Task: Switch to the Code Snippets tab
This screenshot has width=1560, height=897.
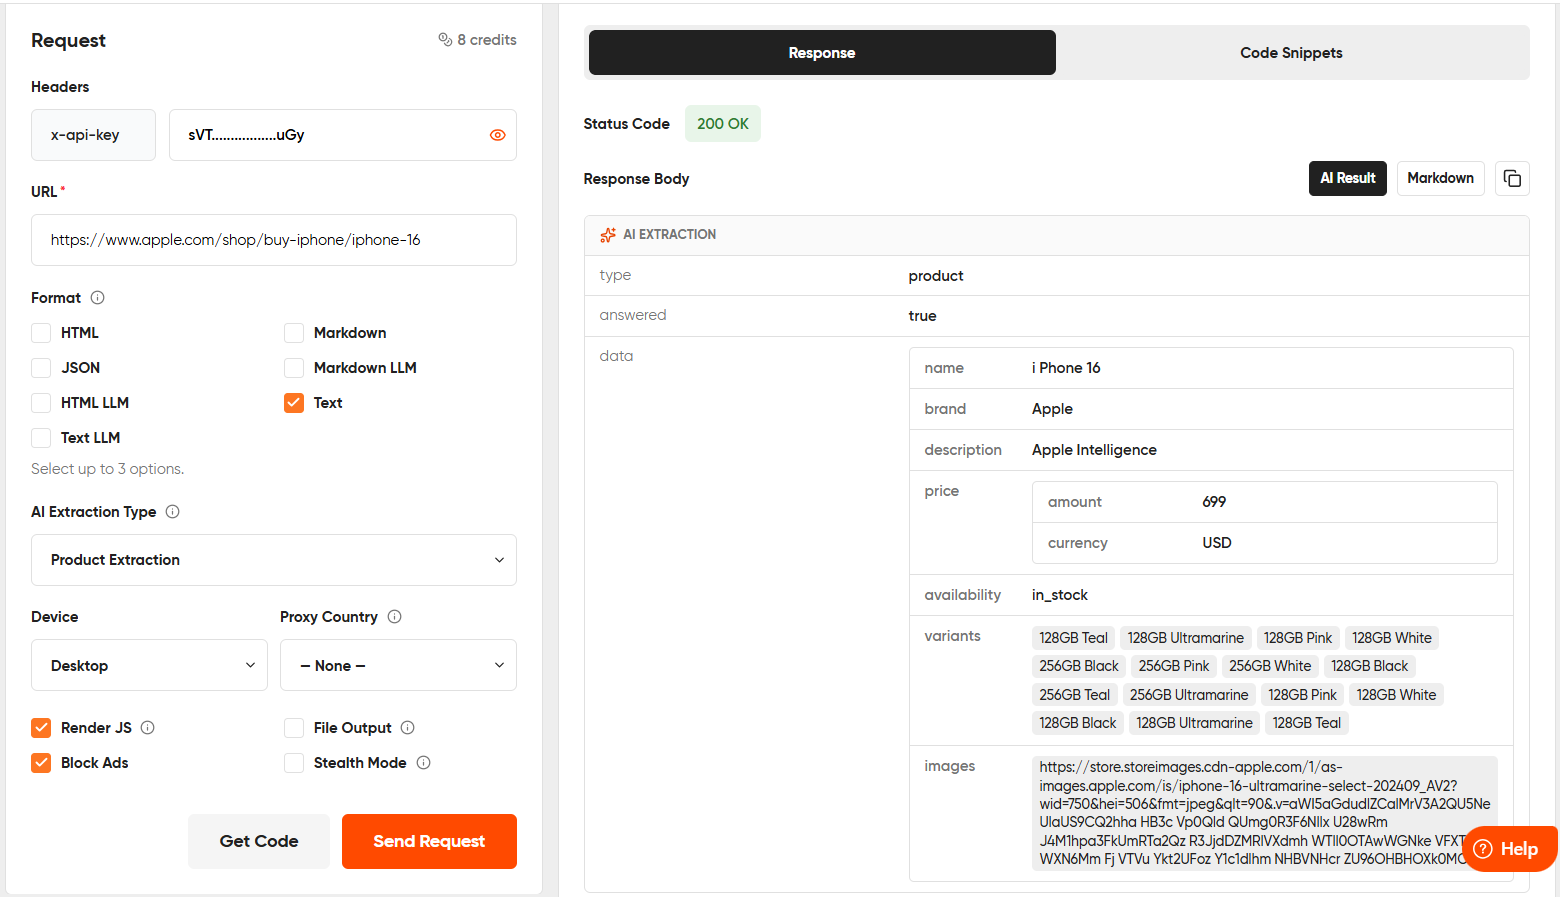Action: (1291, 53)
